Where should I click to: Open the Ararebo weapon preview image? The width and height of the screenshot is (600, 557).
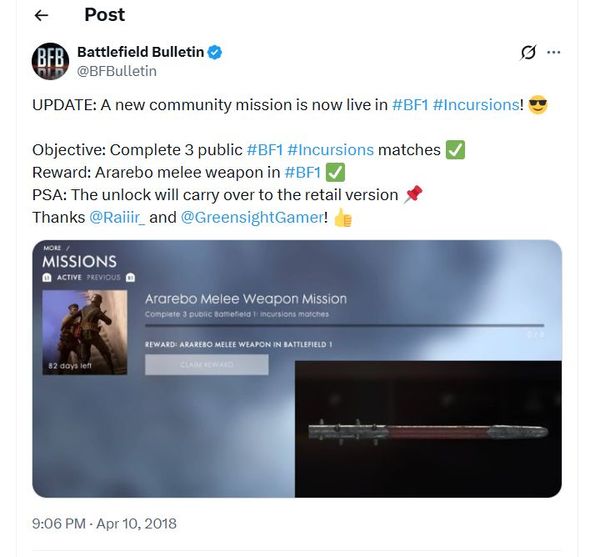point(428,429)
